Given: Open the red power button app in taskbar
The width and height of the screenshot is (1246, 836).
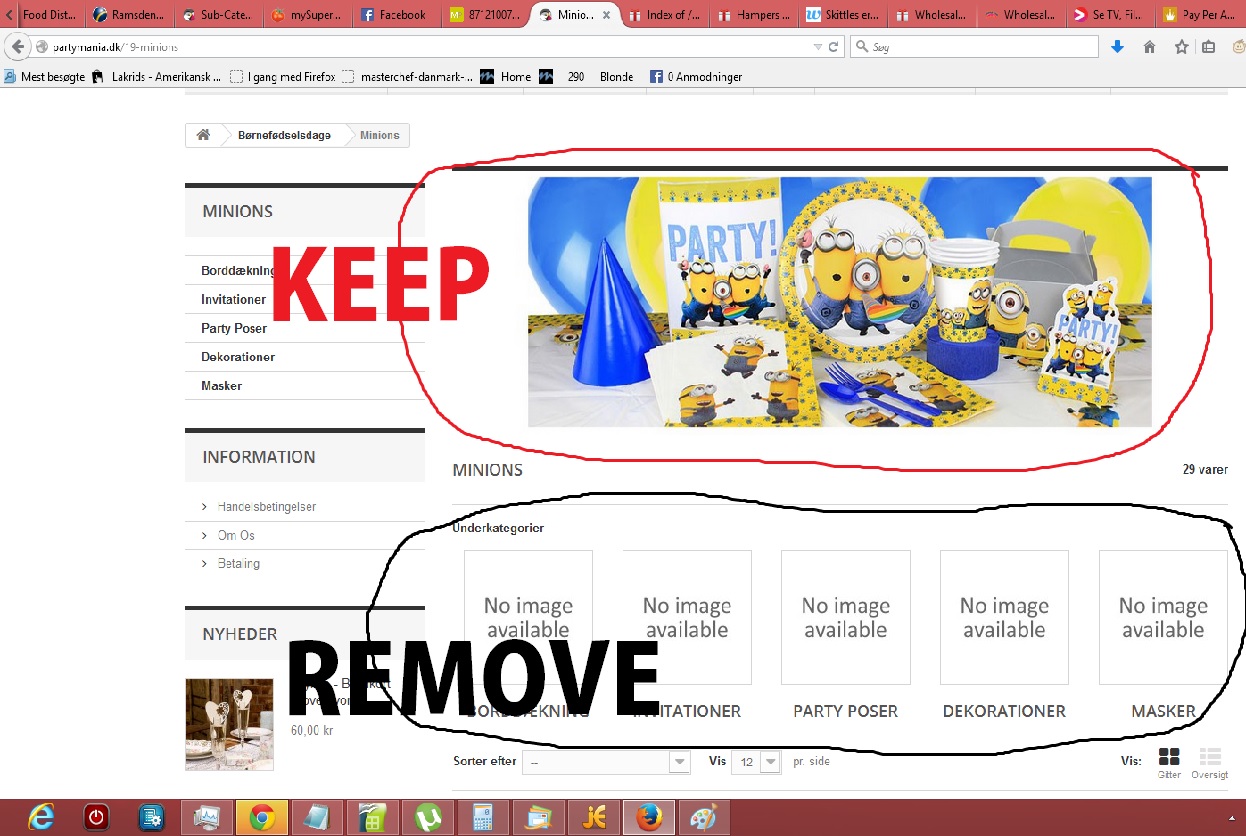Looking at the screenshot, I should 96,817.
